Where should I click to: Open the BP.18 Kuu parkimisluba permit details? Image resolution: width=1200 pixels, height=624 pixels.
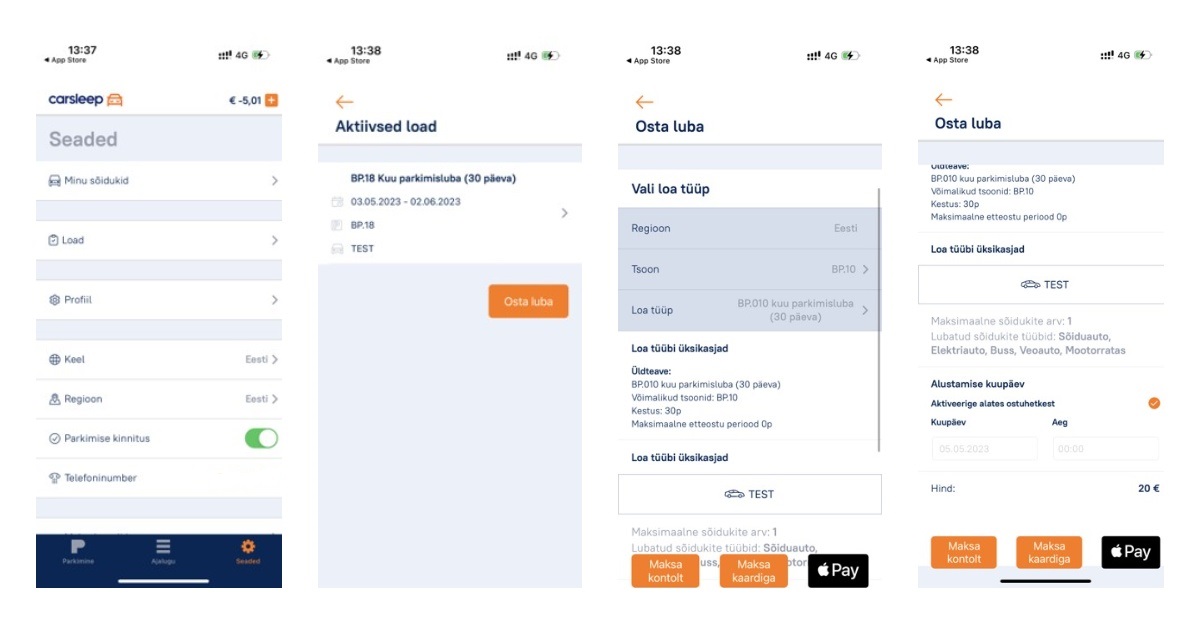[x=450, y=213]
